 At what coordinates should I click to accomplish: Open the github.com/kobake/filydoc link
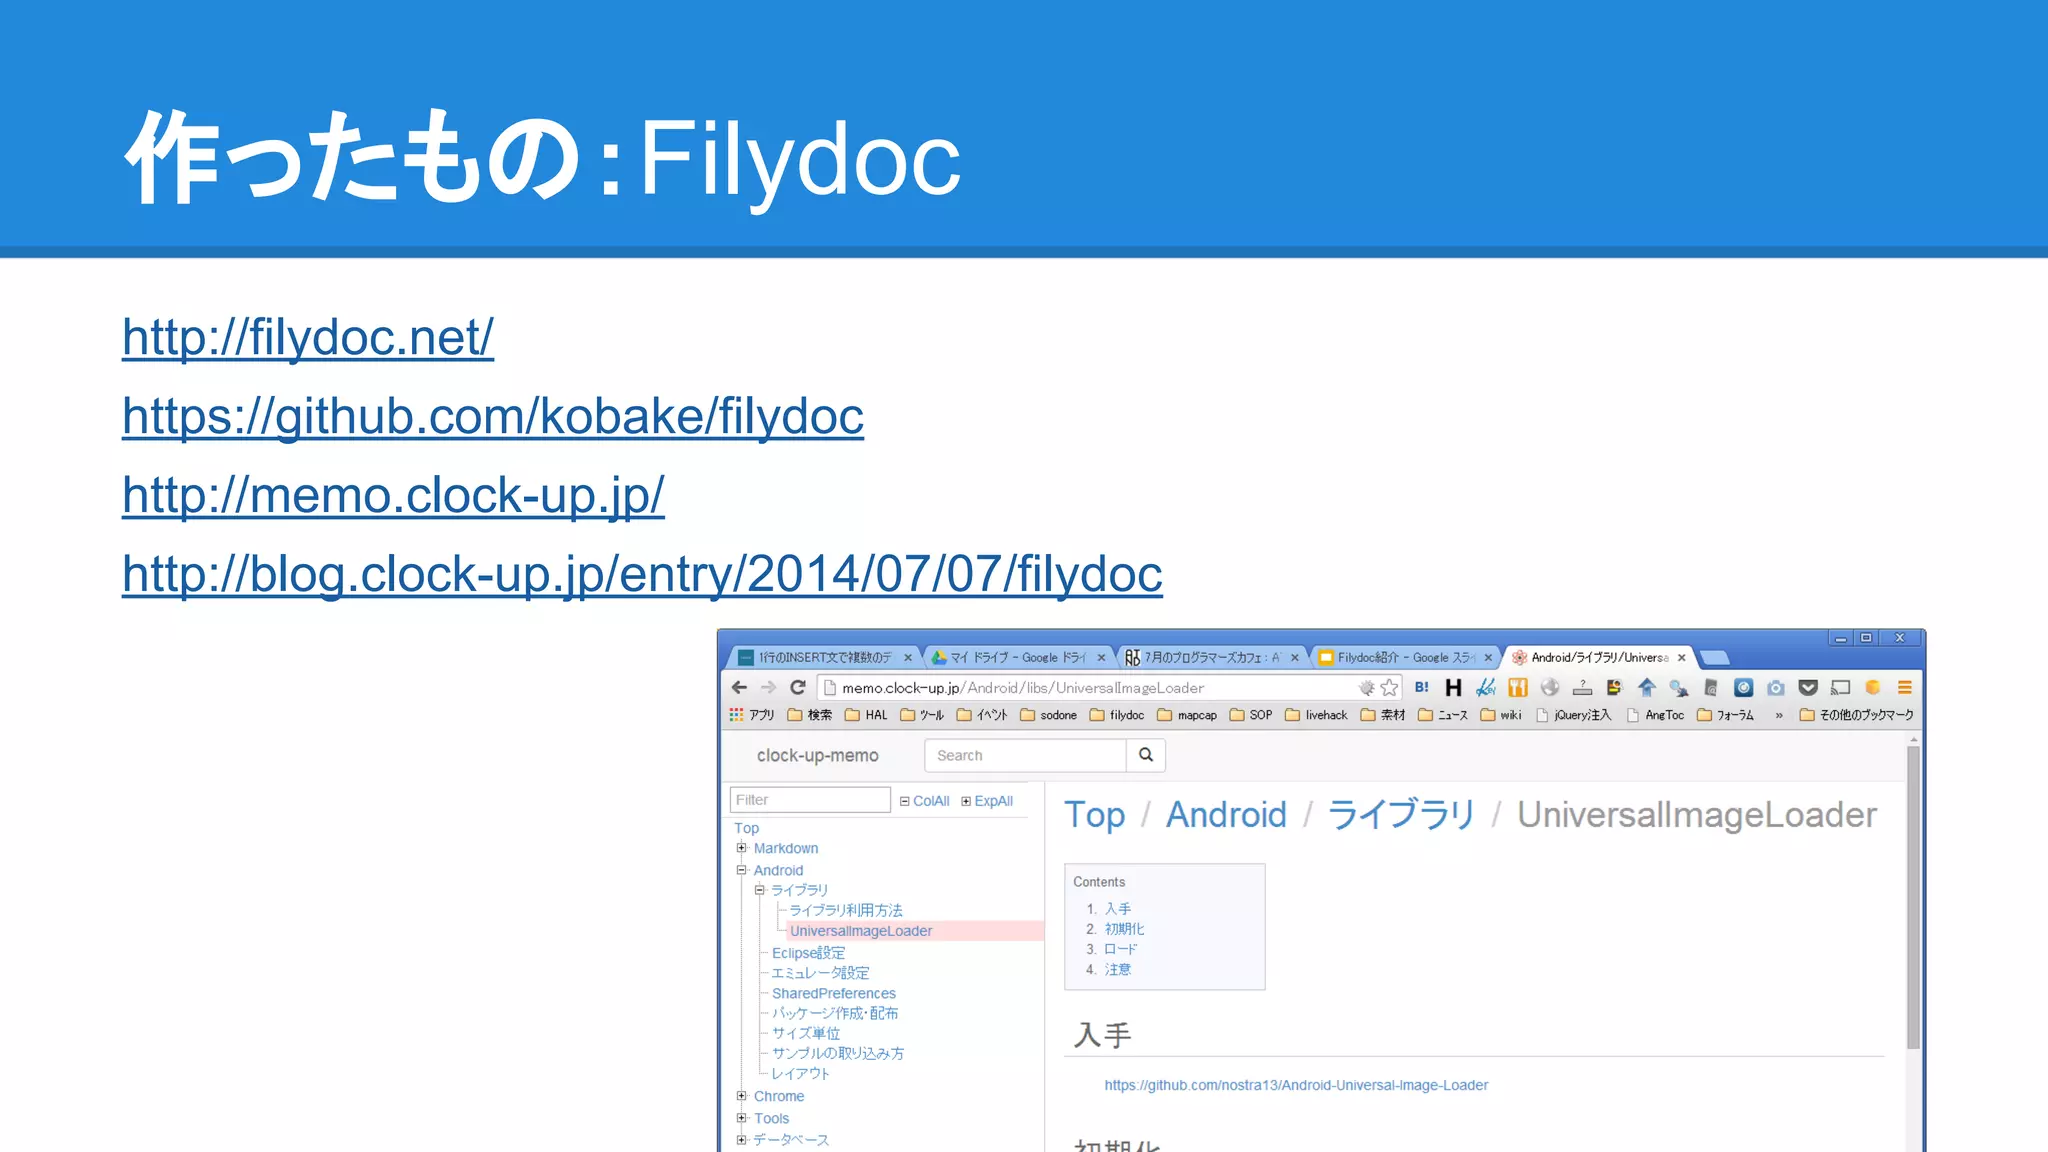[x=492, y=416]
